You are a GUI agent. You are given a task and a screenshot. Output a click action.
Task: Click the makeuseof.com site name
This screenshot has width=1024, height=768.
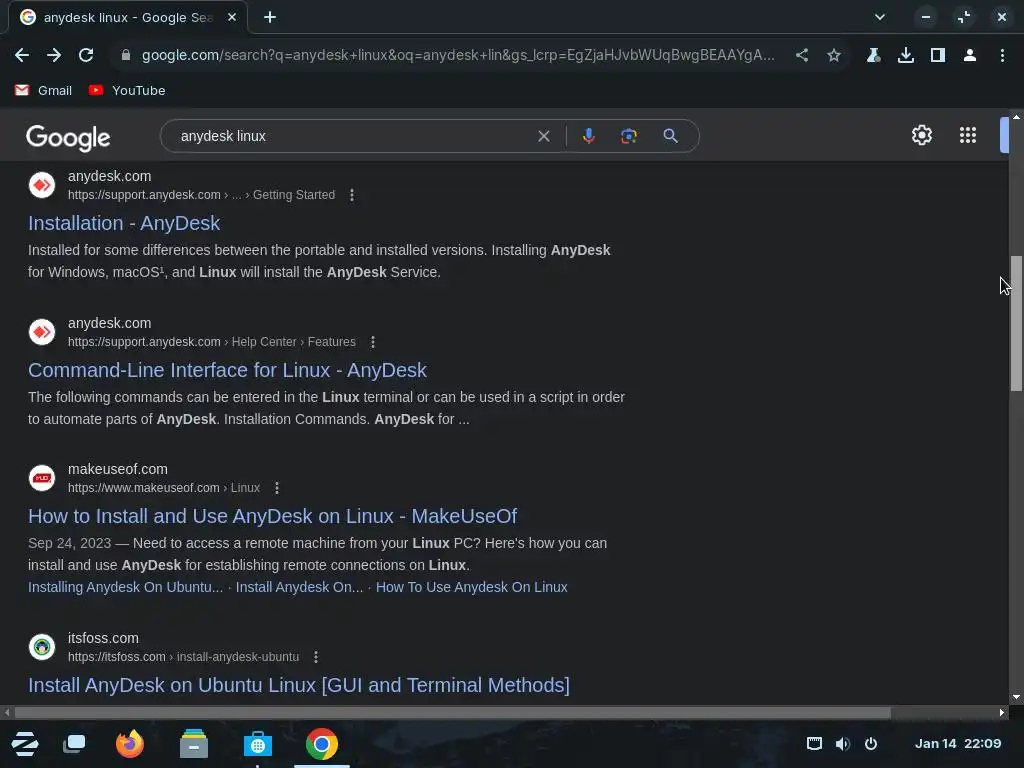[118, 469]
